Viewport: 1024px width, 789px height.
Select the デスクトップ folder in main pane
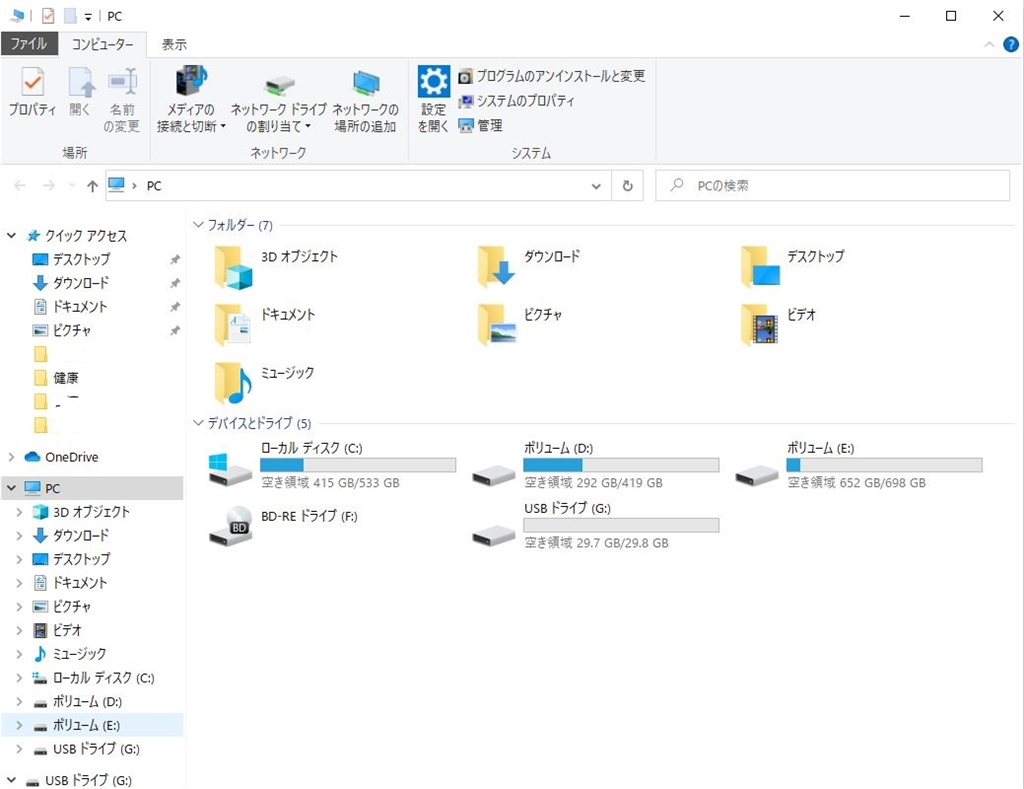coord(793,266)
